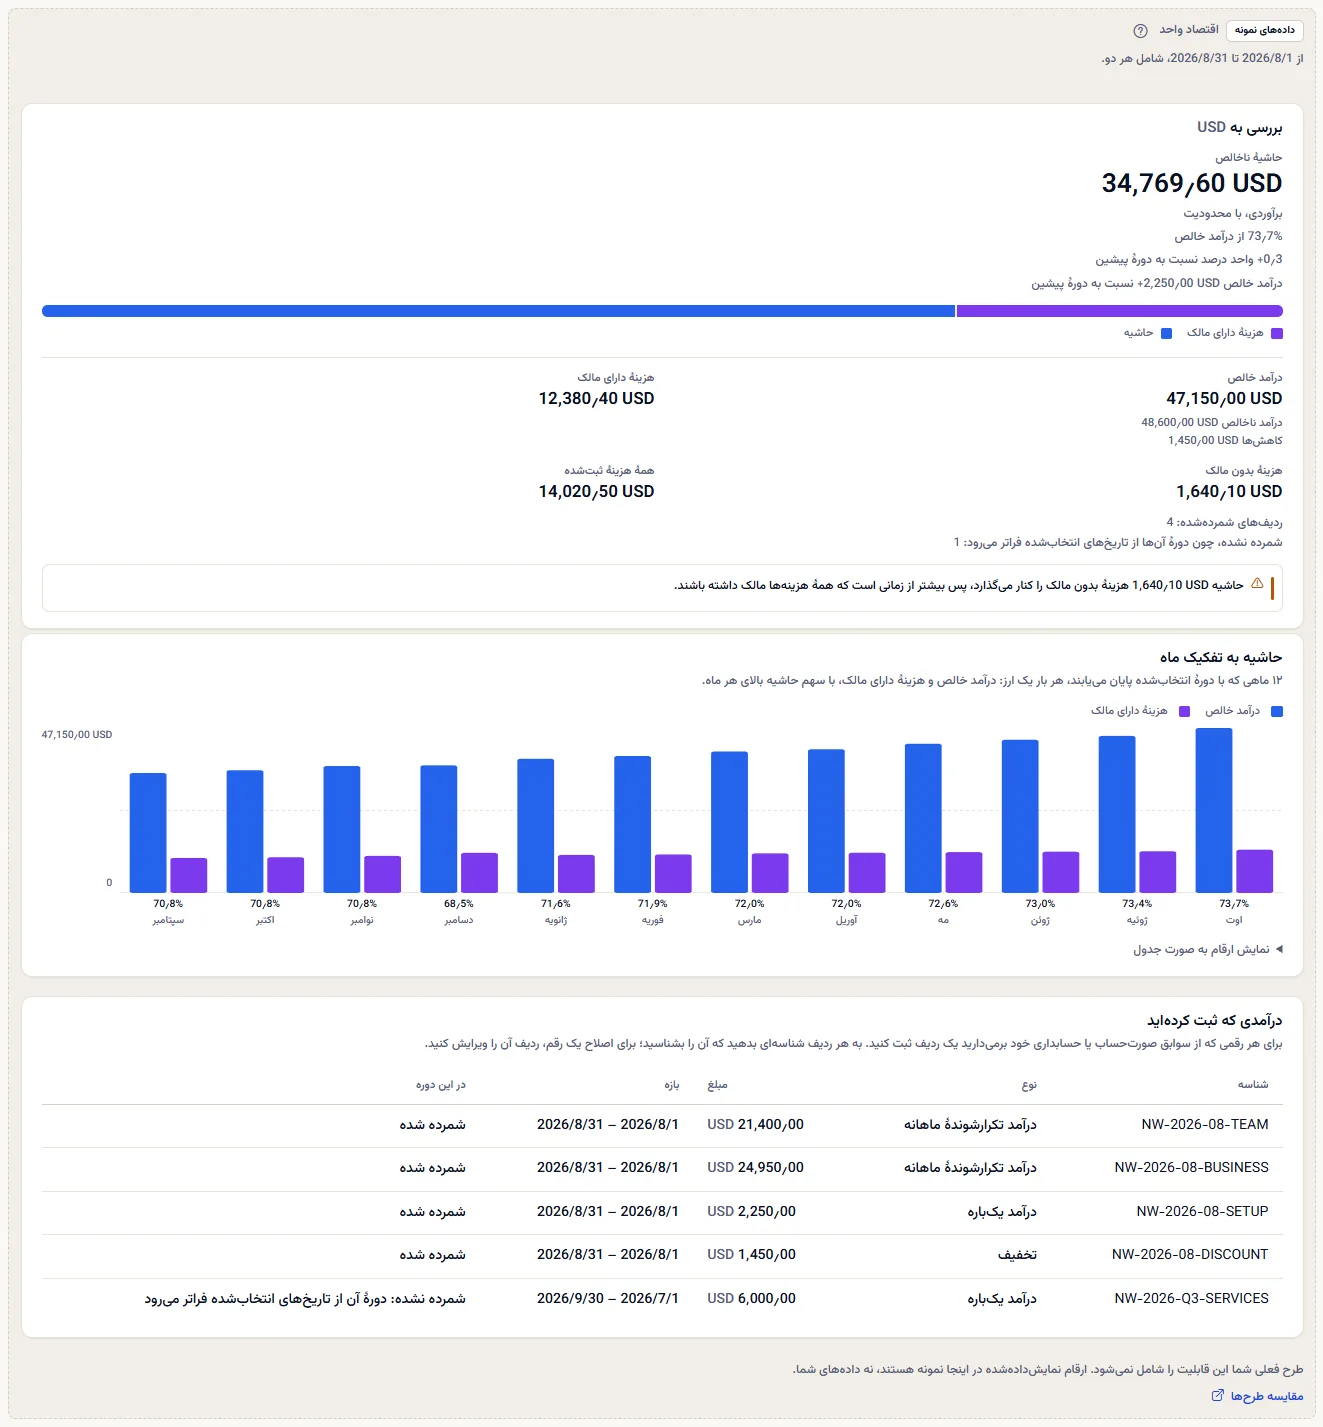Click the help question mark icon
This screenshot has height=1427, width=1323.
[x=1140, y=31]
